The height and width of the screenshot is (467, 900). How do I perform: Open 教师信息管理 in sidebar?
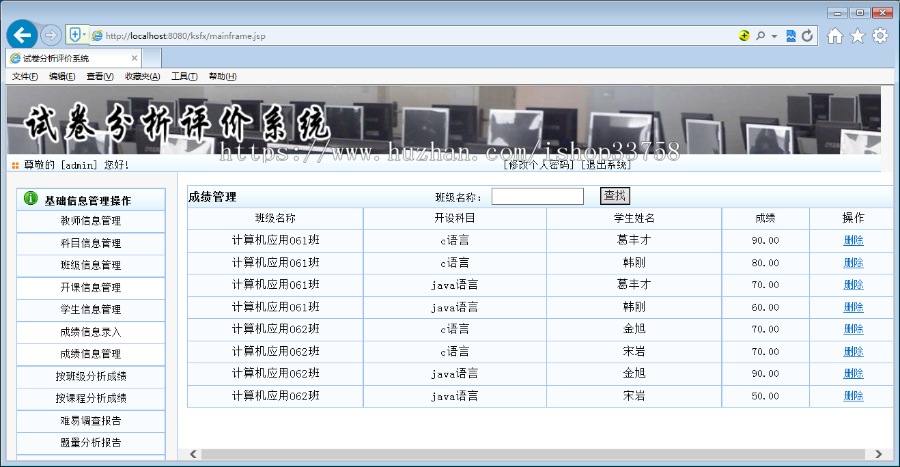click(x=91, y=221)
